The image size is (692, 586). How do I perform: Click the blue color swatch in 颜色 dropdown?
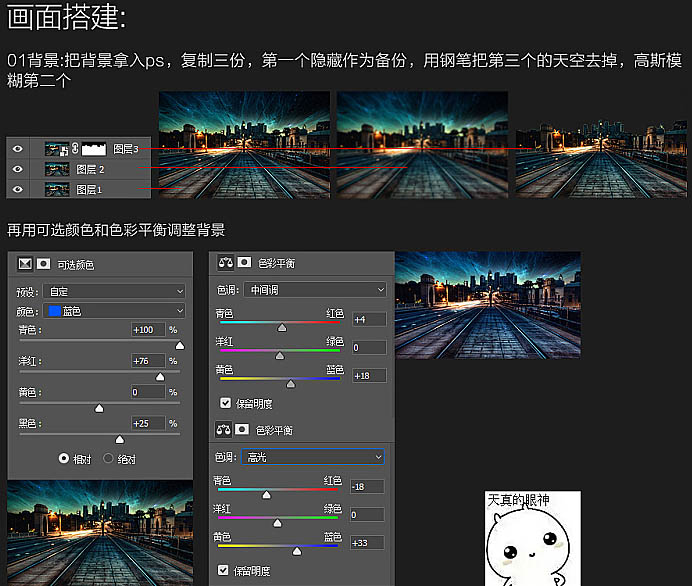[55, 311]
